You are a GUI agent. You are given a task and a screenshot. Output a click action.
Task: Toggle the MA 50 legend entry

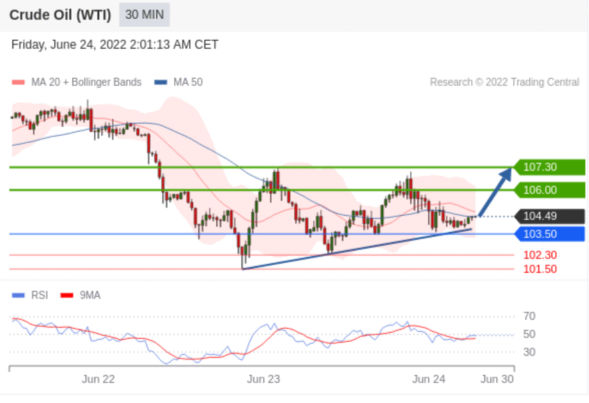pyautogui.click(x=178, y=82)
